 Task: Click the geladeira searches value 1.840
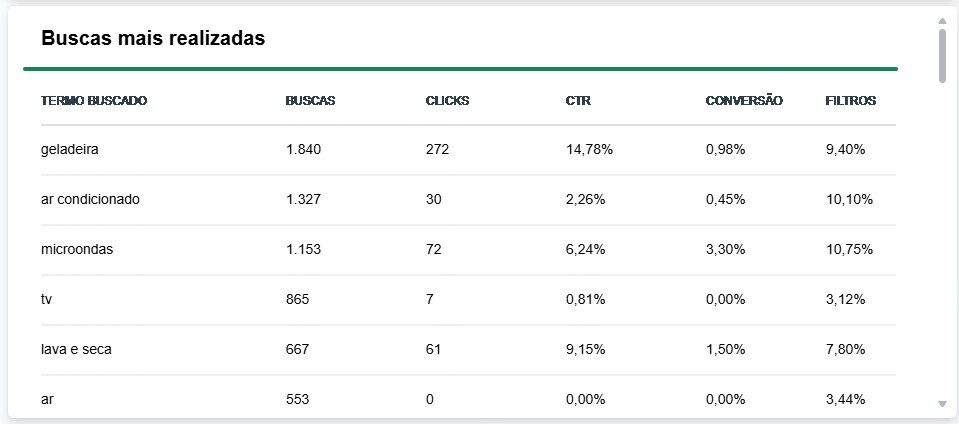click(303, 150)
